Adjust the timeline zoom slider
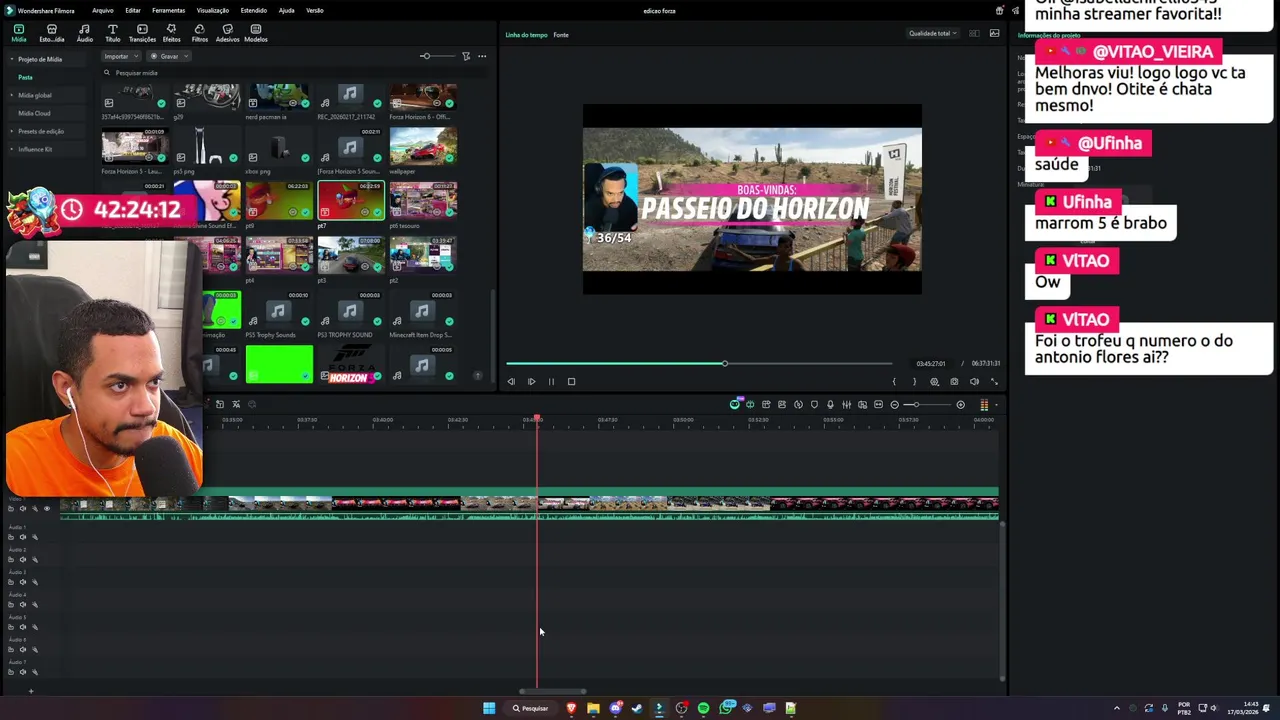The image size is (1280, 720). (x=926, y=405)
